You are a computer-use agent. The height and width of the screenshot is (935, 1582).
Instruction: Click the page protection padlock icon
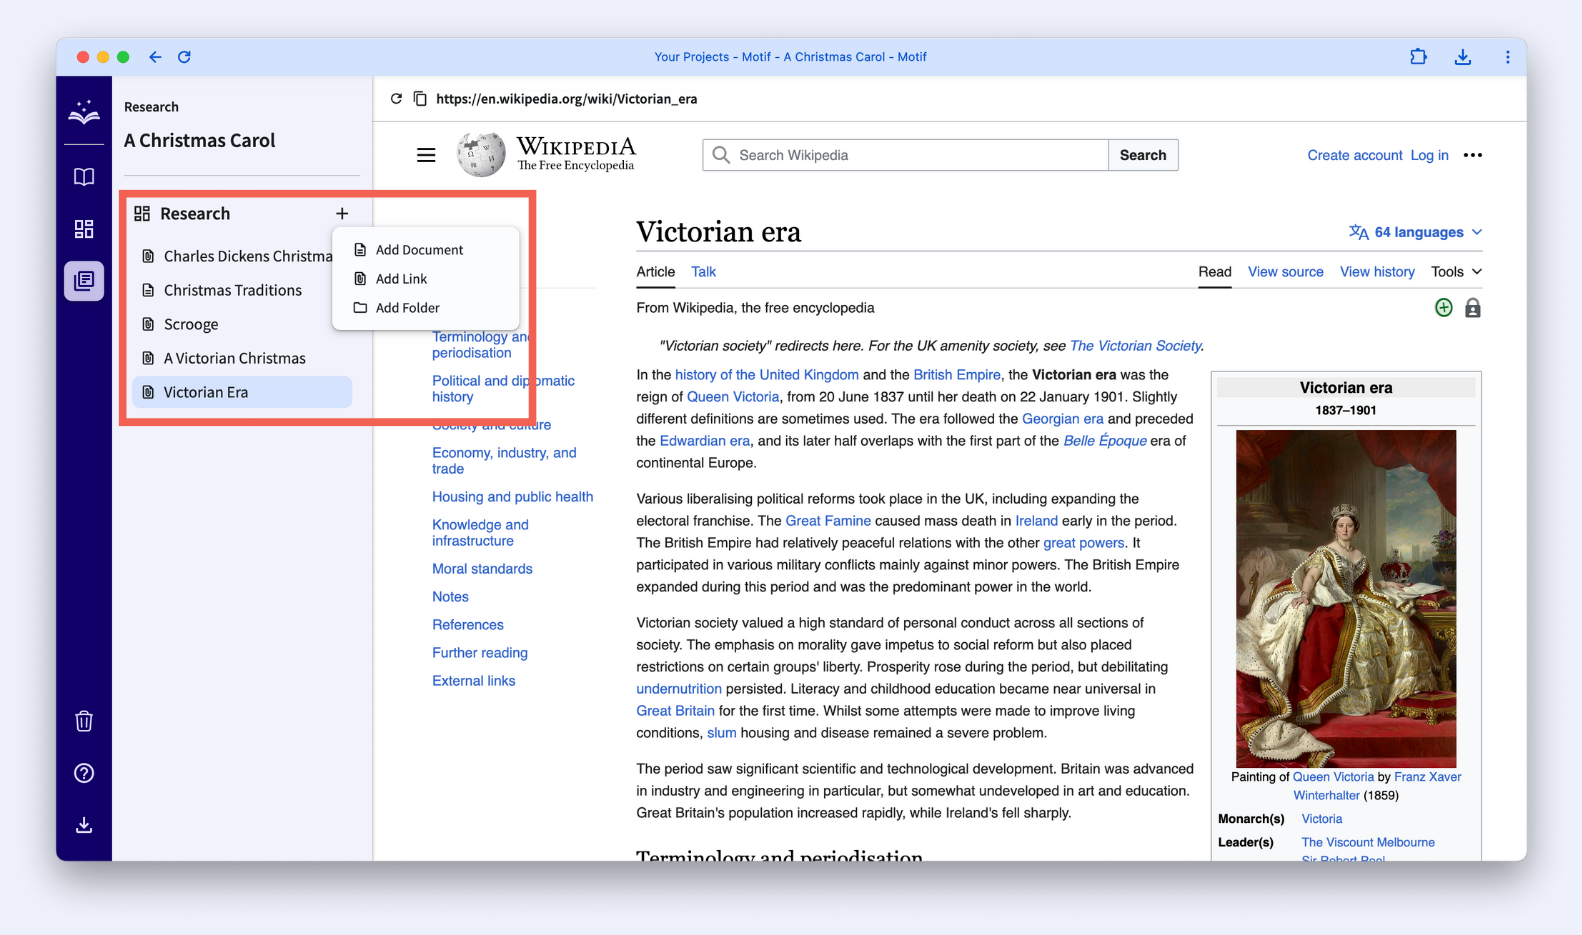click(x=1473, y=308)
